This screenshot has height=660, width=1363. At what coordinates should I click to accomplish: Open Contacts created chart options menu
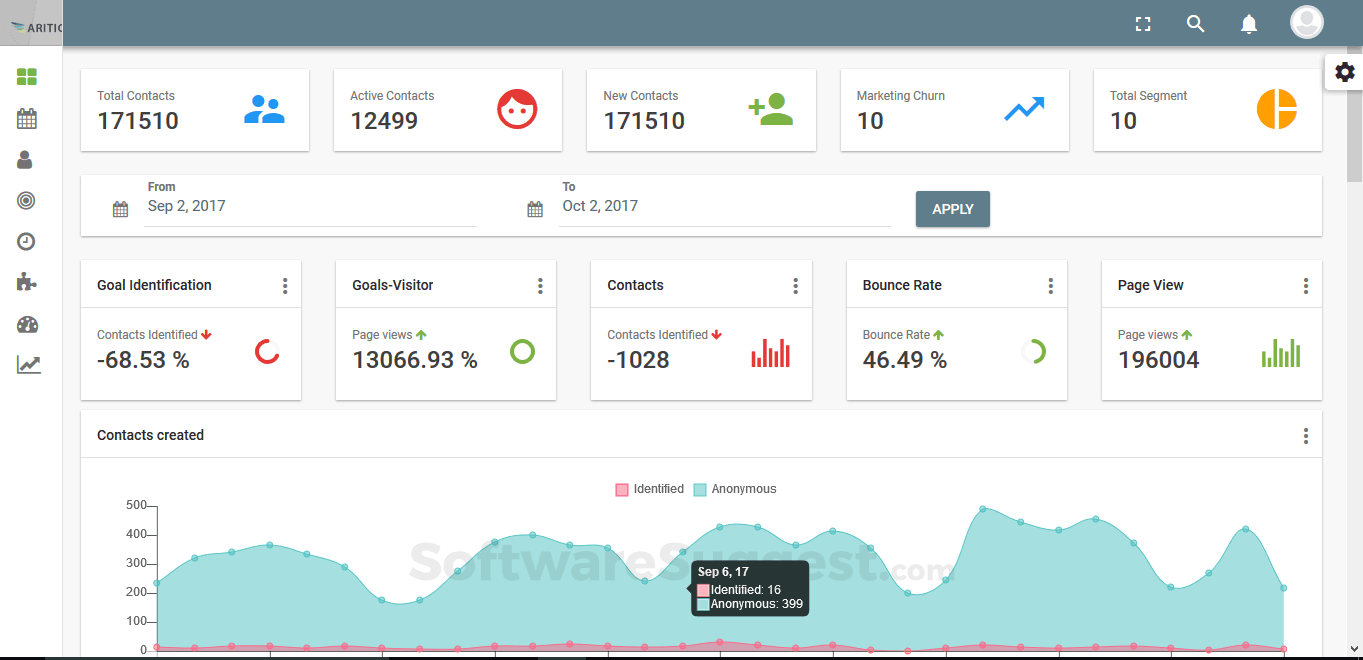(x=1306, y=436)
